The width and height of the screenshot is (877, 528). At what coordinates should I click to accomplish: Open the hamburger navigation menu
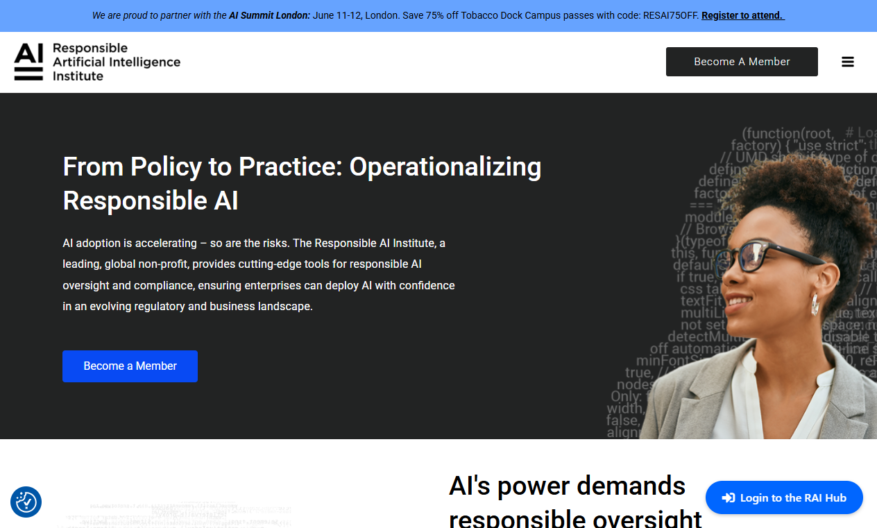pyautogui.click(x=847, y=62)
